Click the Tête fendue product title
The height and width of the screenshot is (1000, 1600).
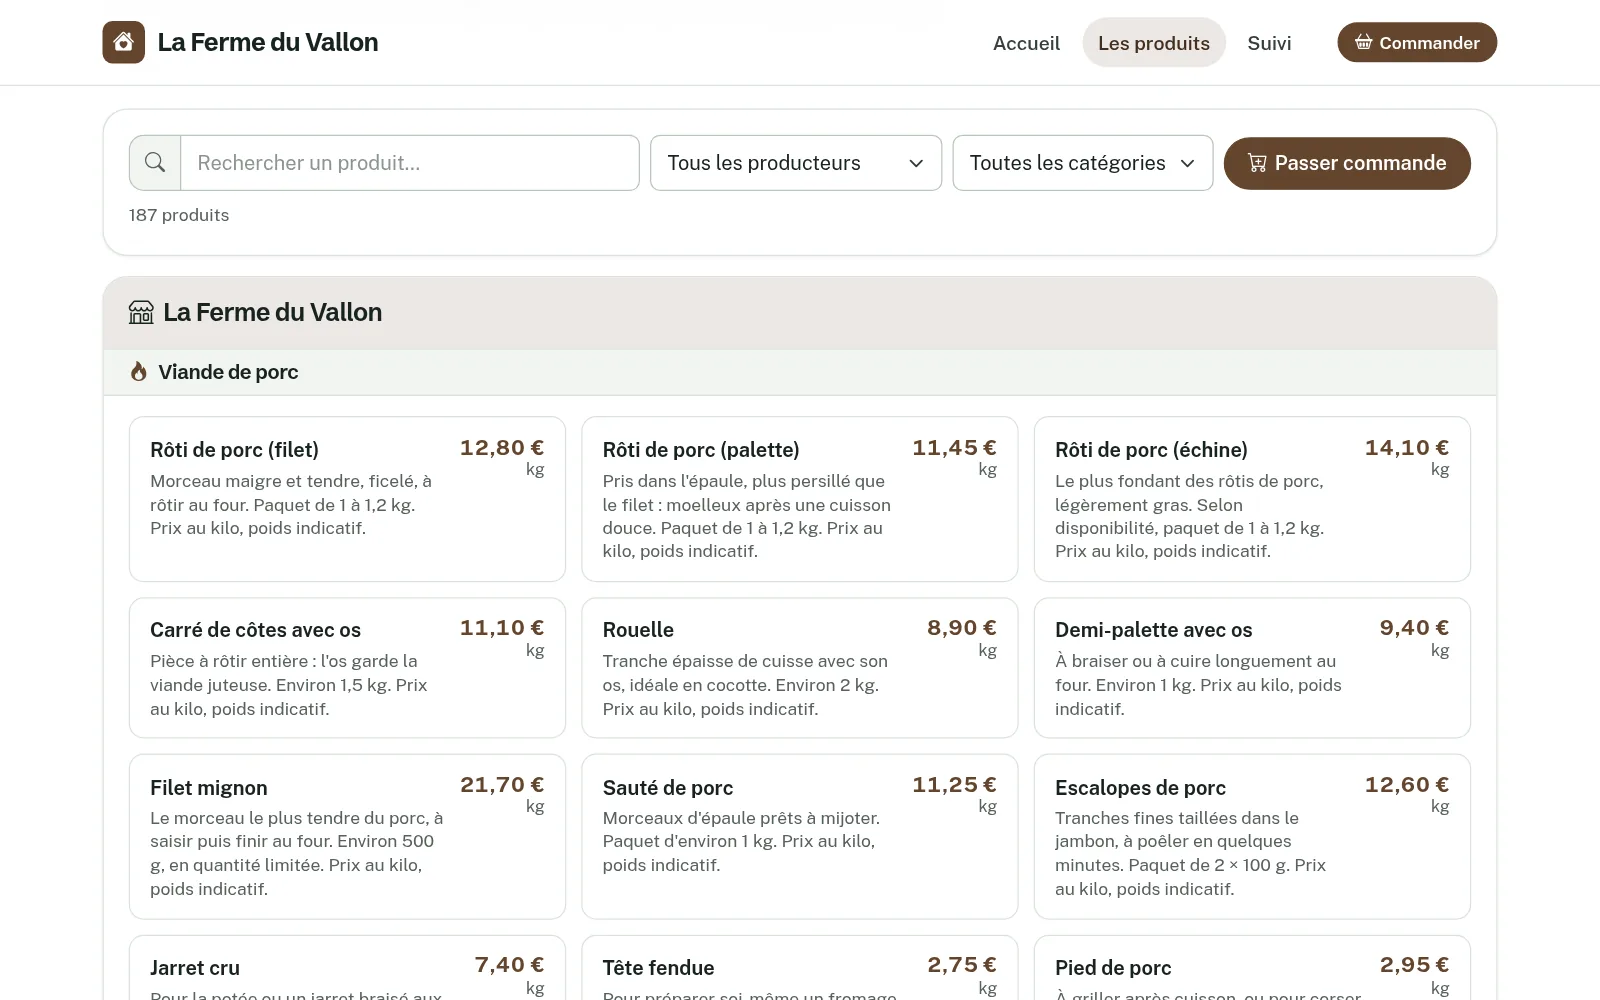[658, 968]
